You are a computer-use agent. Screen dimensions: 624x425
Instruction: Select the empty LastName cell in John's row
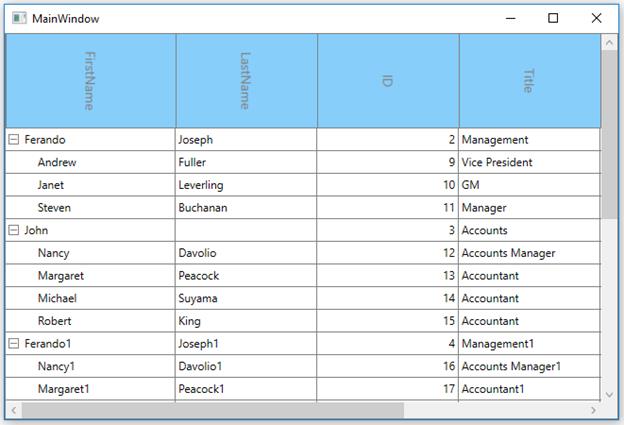(246, 230)
